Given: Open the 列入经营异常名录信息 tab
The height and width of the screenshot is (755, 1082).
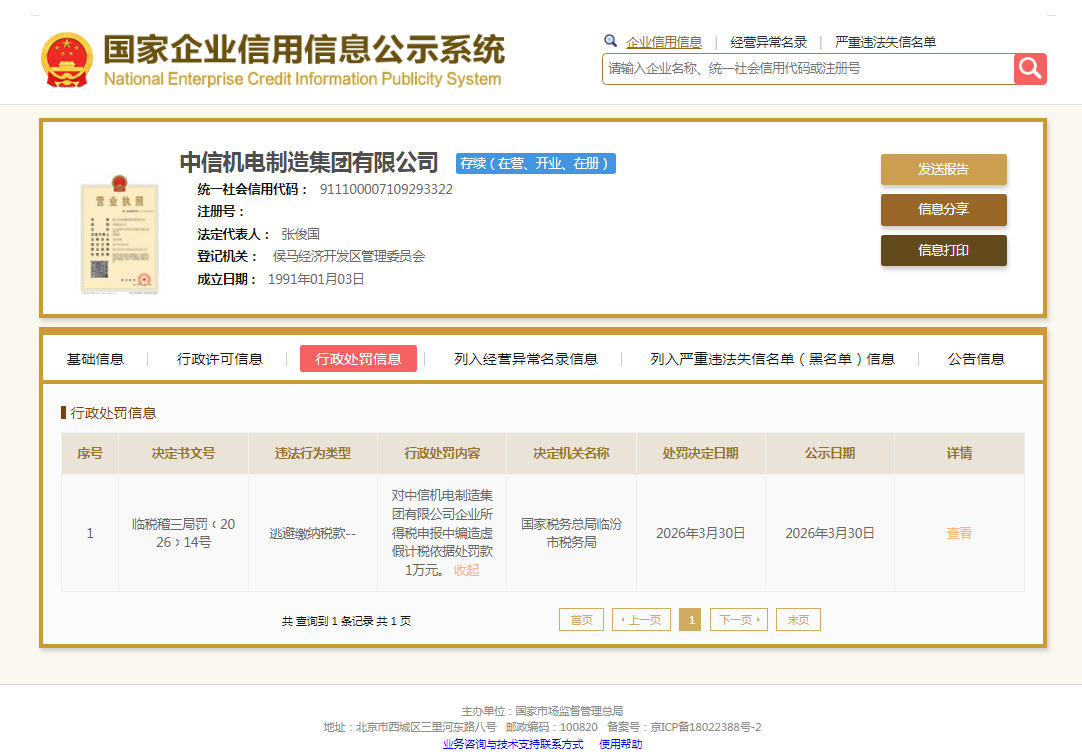Looking at the screenshot, I should pos(525,359).
